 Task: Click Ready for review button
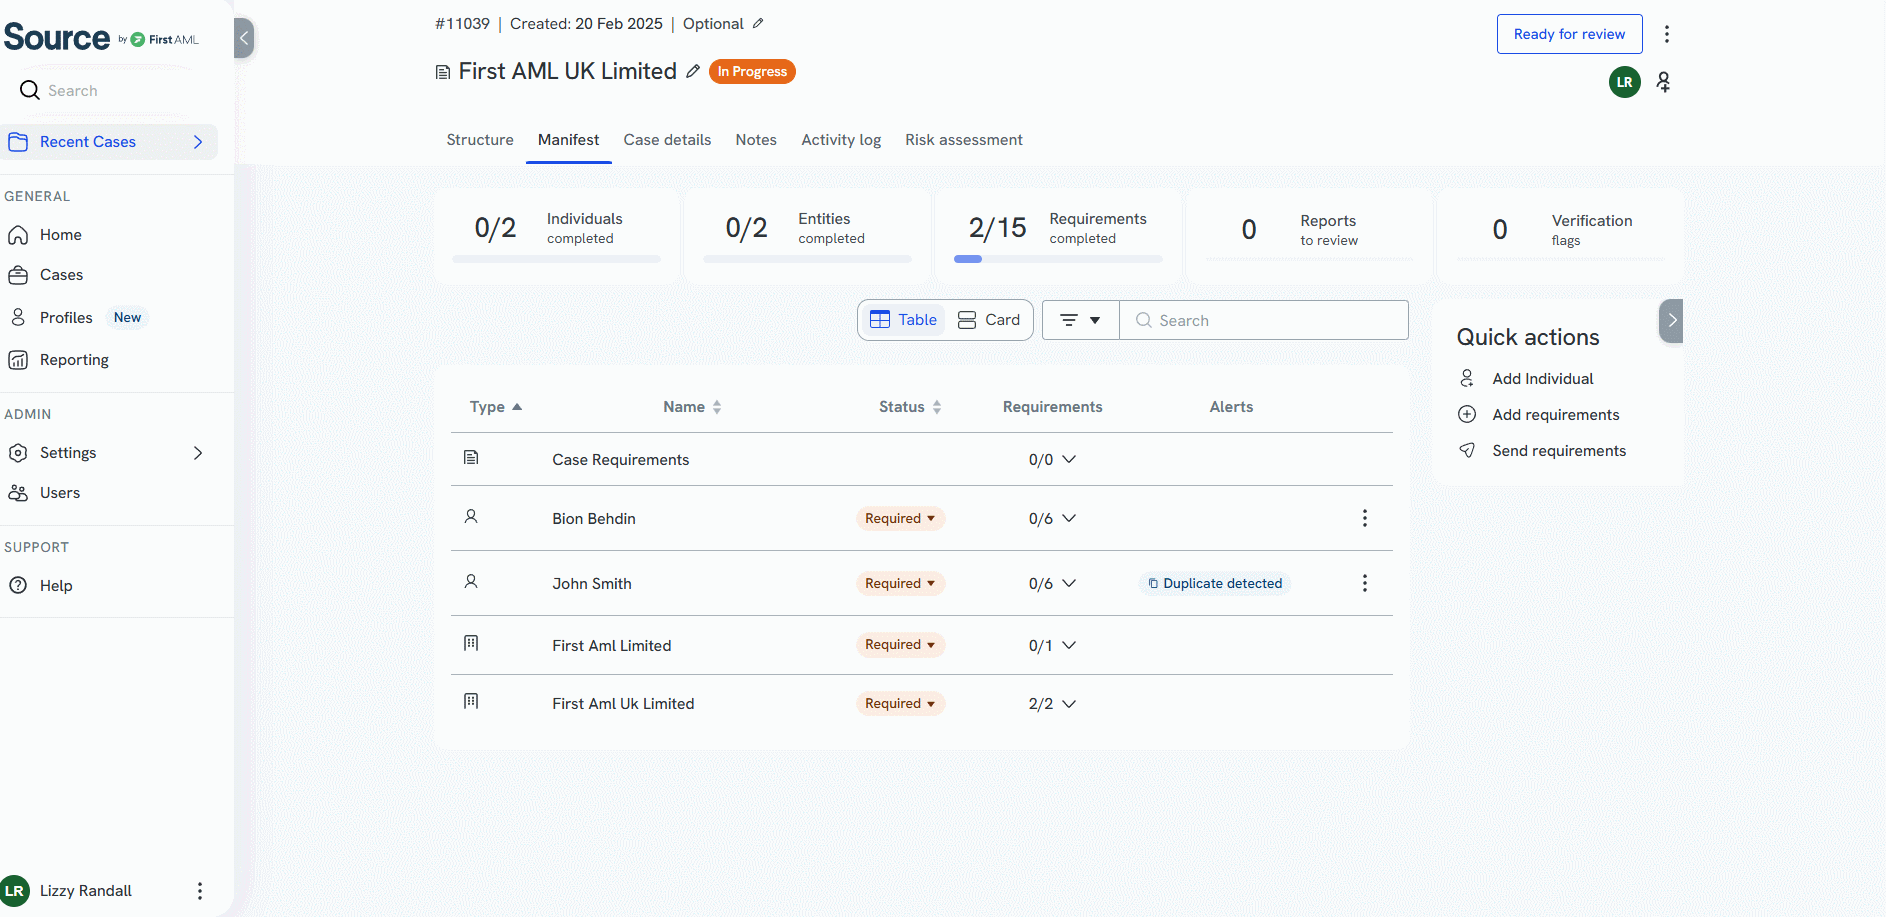1569,34
